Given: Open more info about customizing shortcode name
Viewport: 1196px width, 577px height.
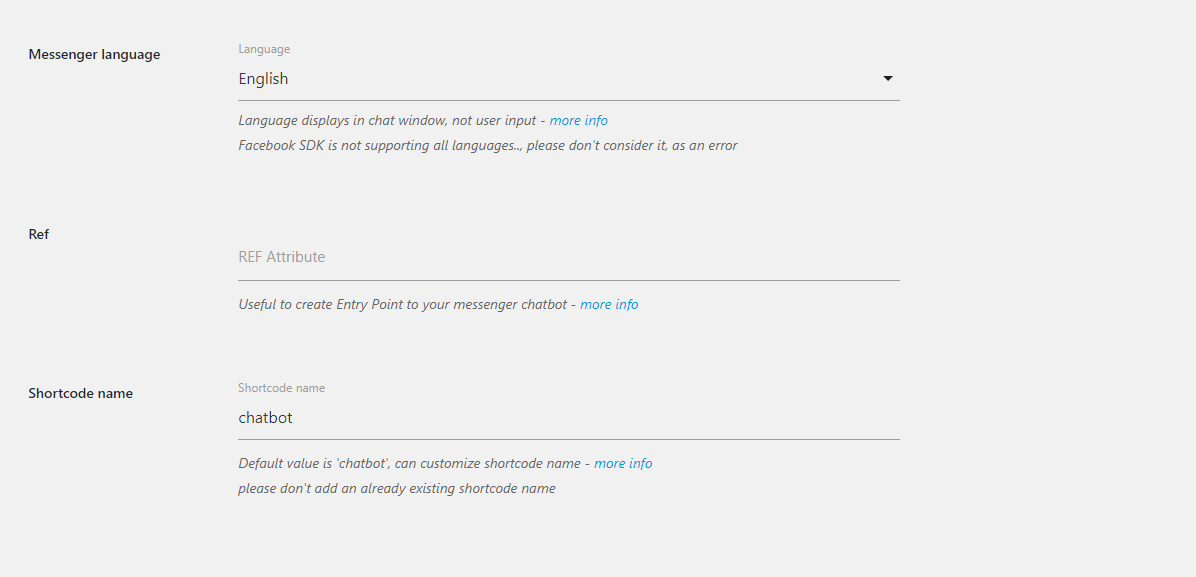Looking at the screenshot, I should tap(623, 464).
